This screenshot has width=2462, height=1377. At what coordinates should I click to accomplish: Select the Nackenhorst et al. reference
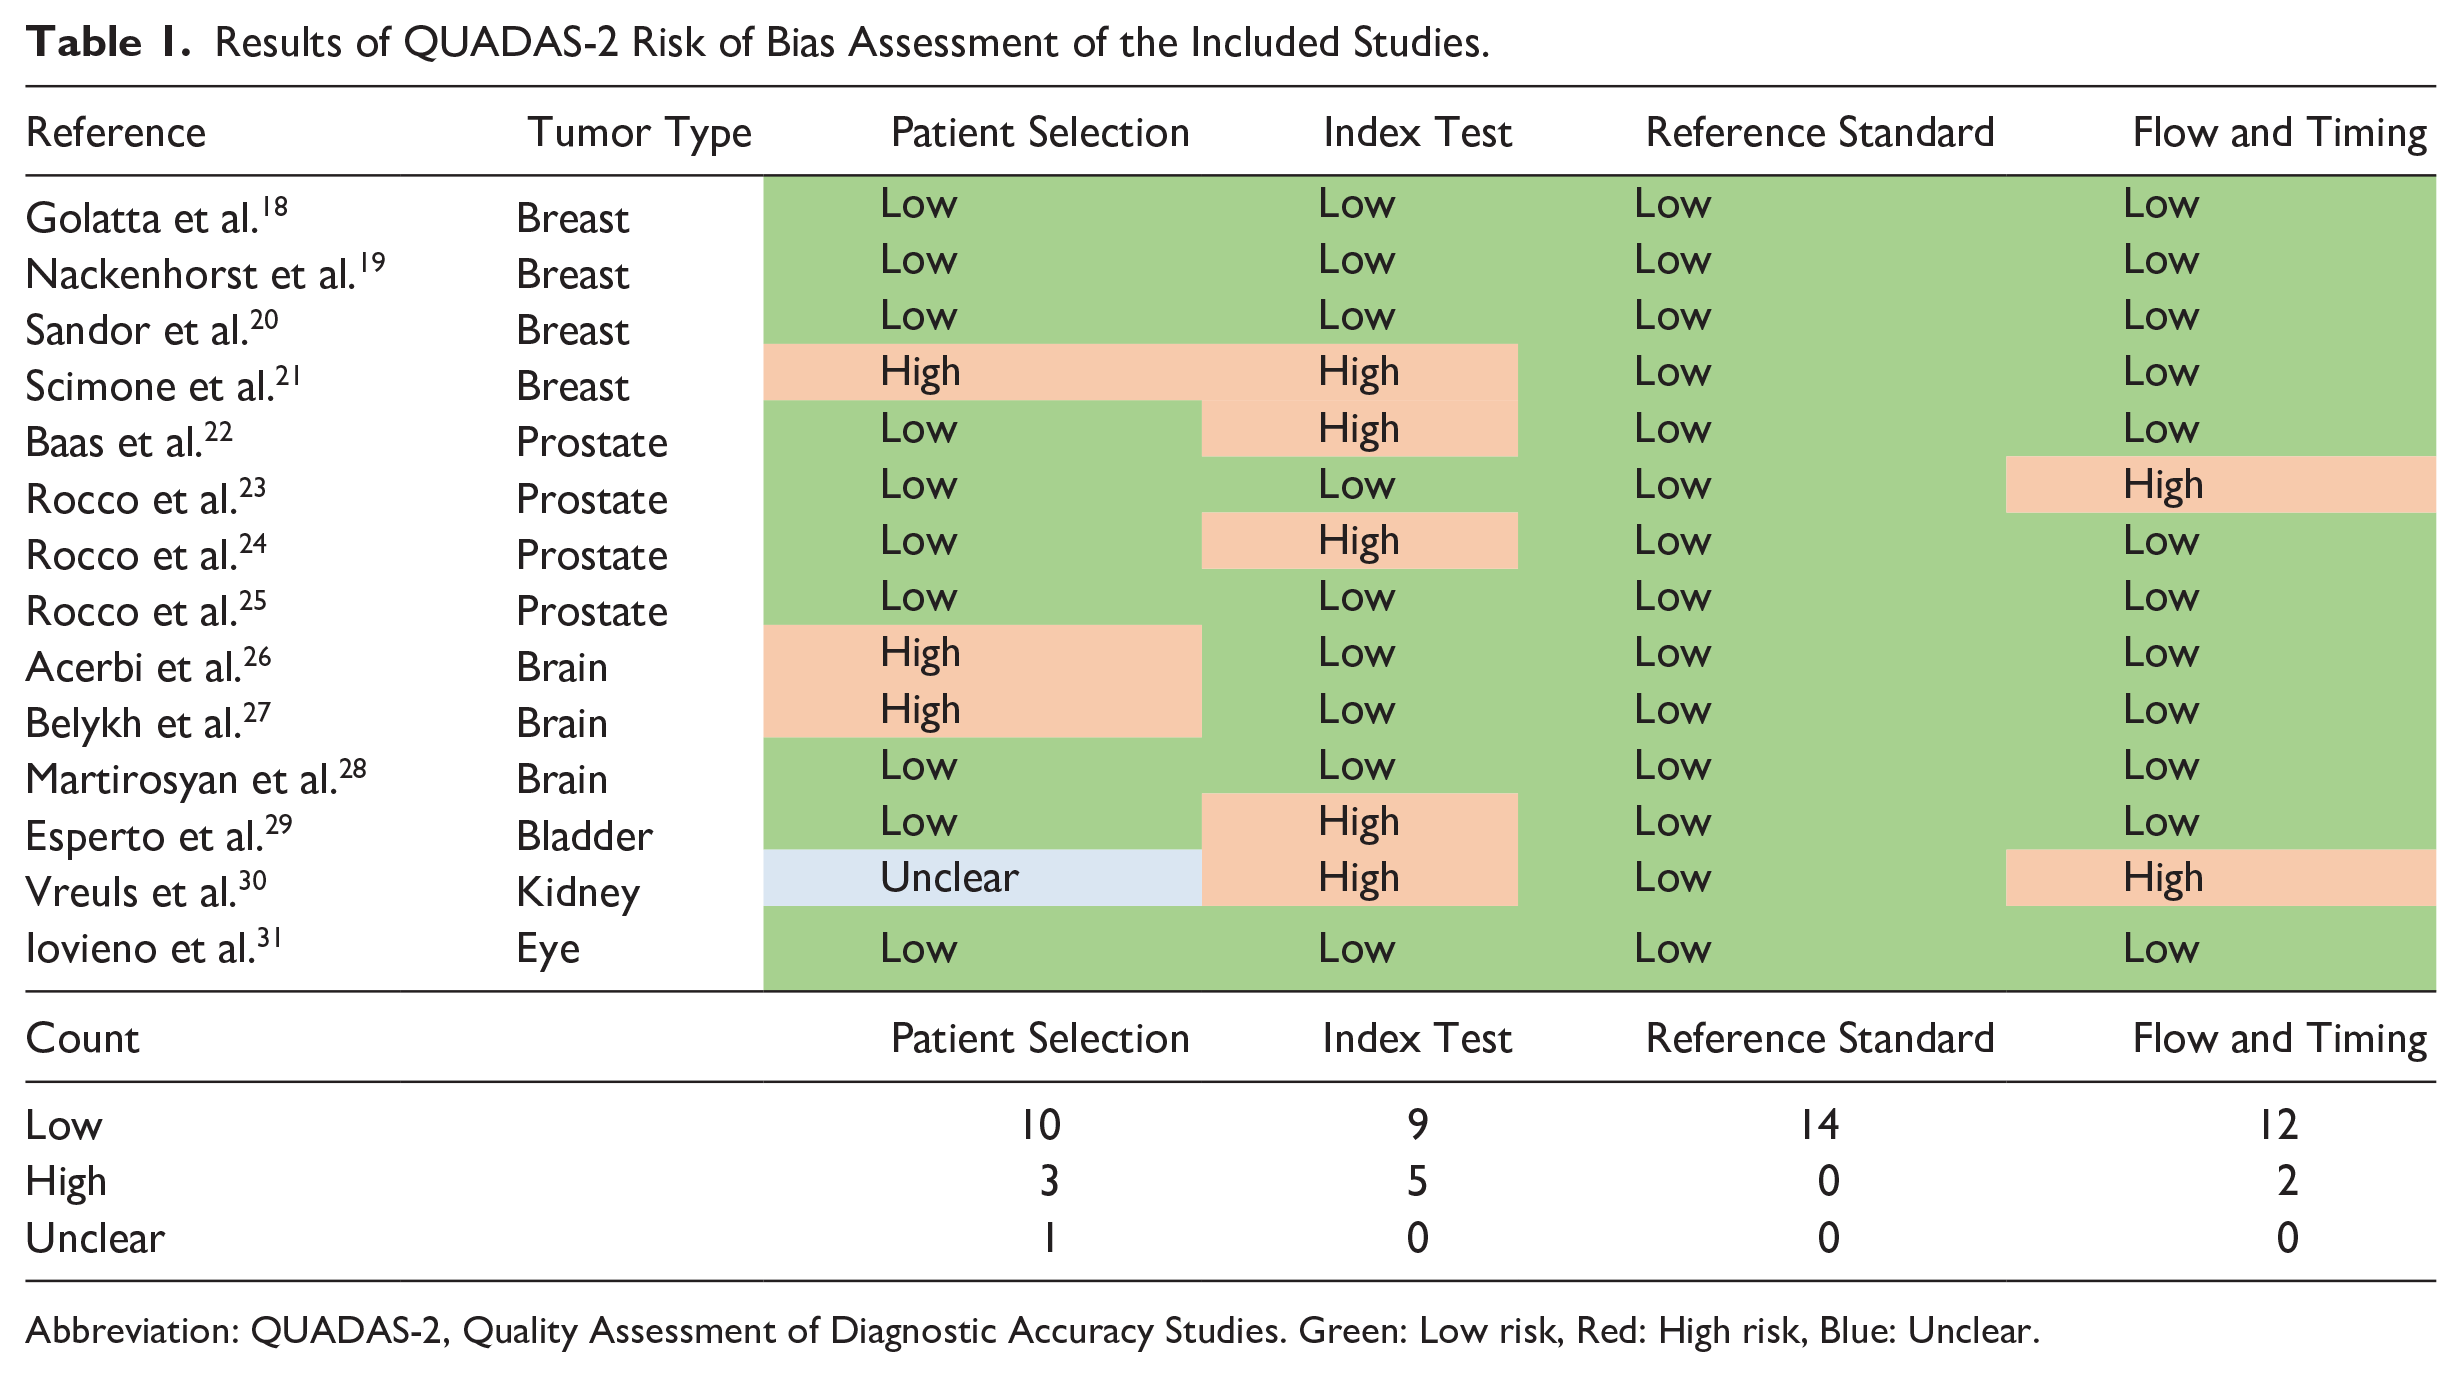click(205, 272)
